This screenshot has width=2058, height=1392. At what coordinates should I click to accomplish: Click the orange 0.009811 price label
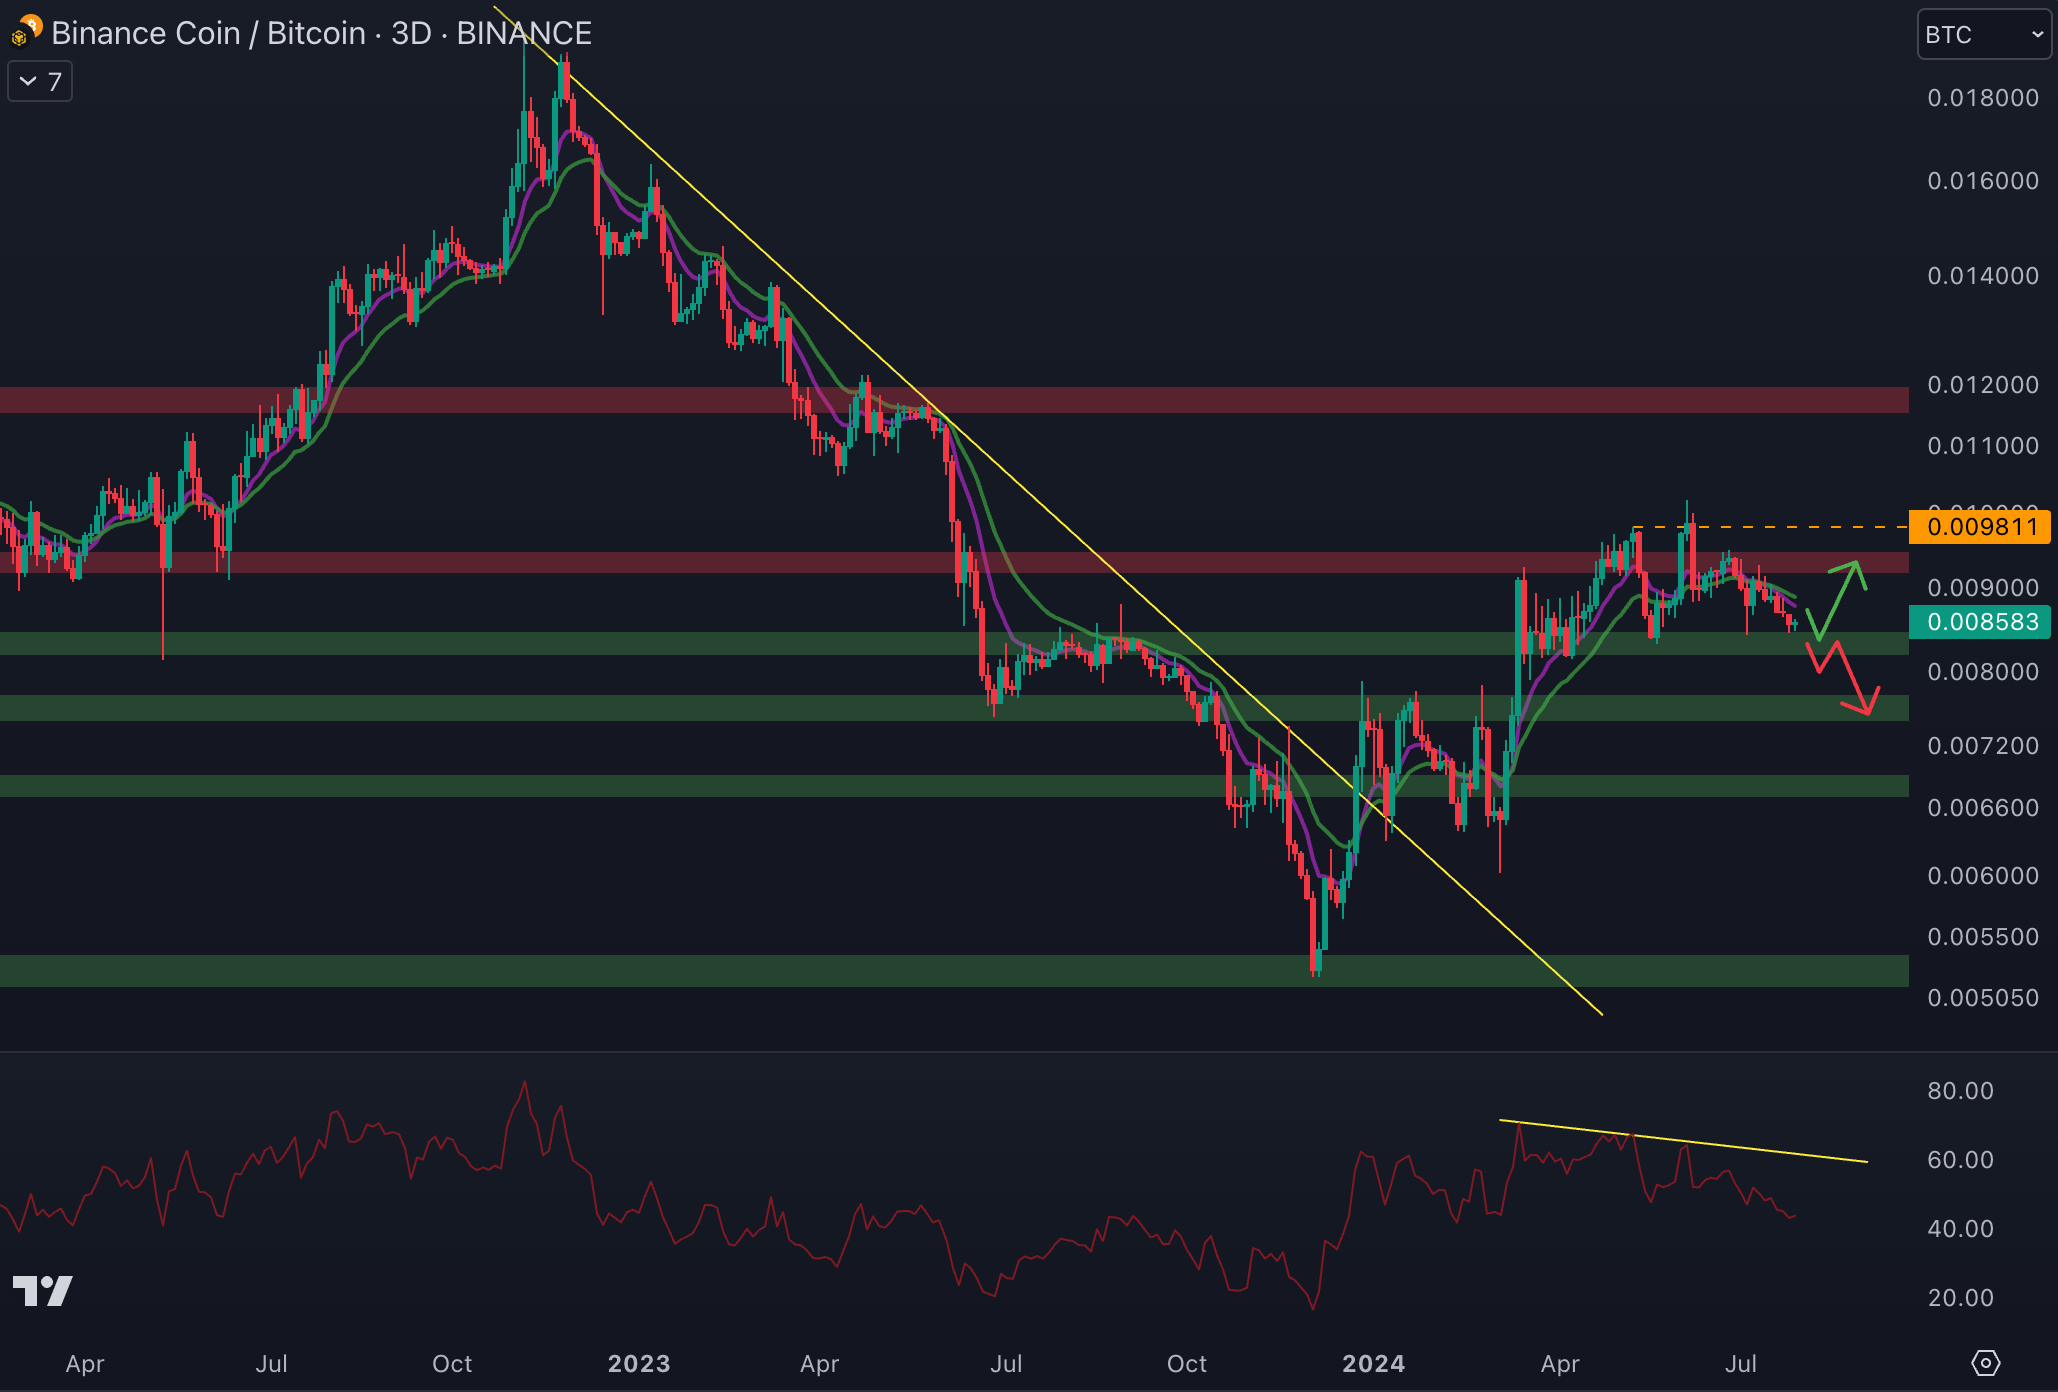(x=1980, y=527)
